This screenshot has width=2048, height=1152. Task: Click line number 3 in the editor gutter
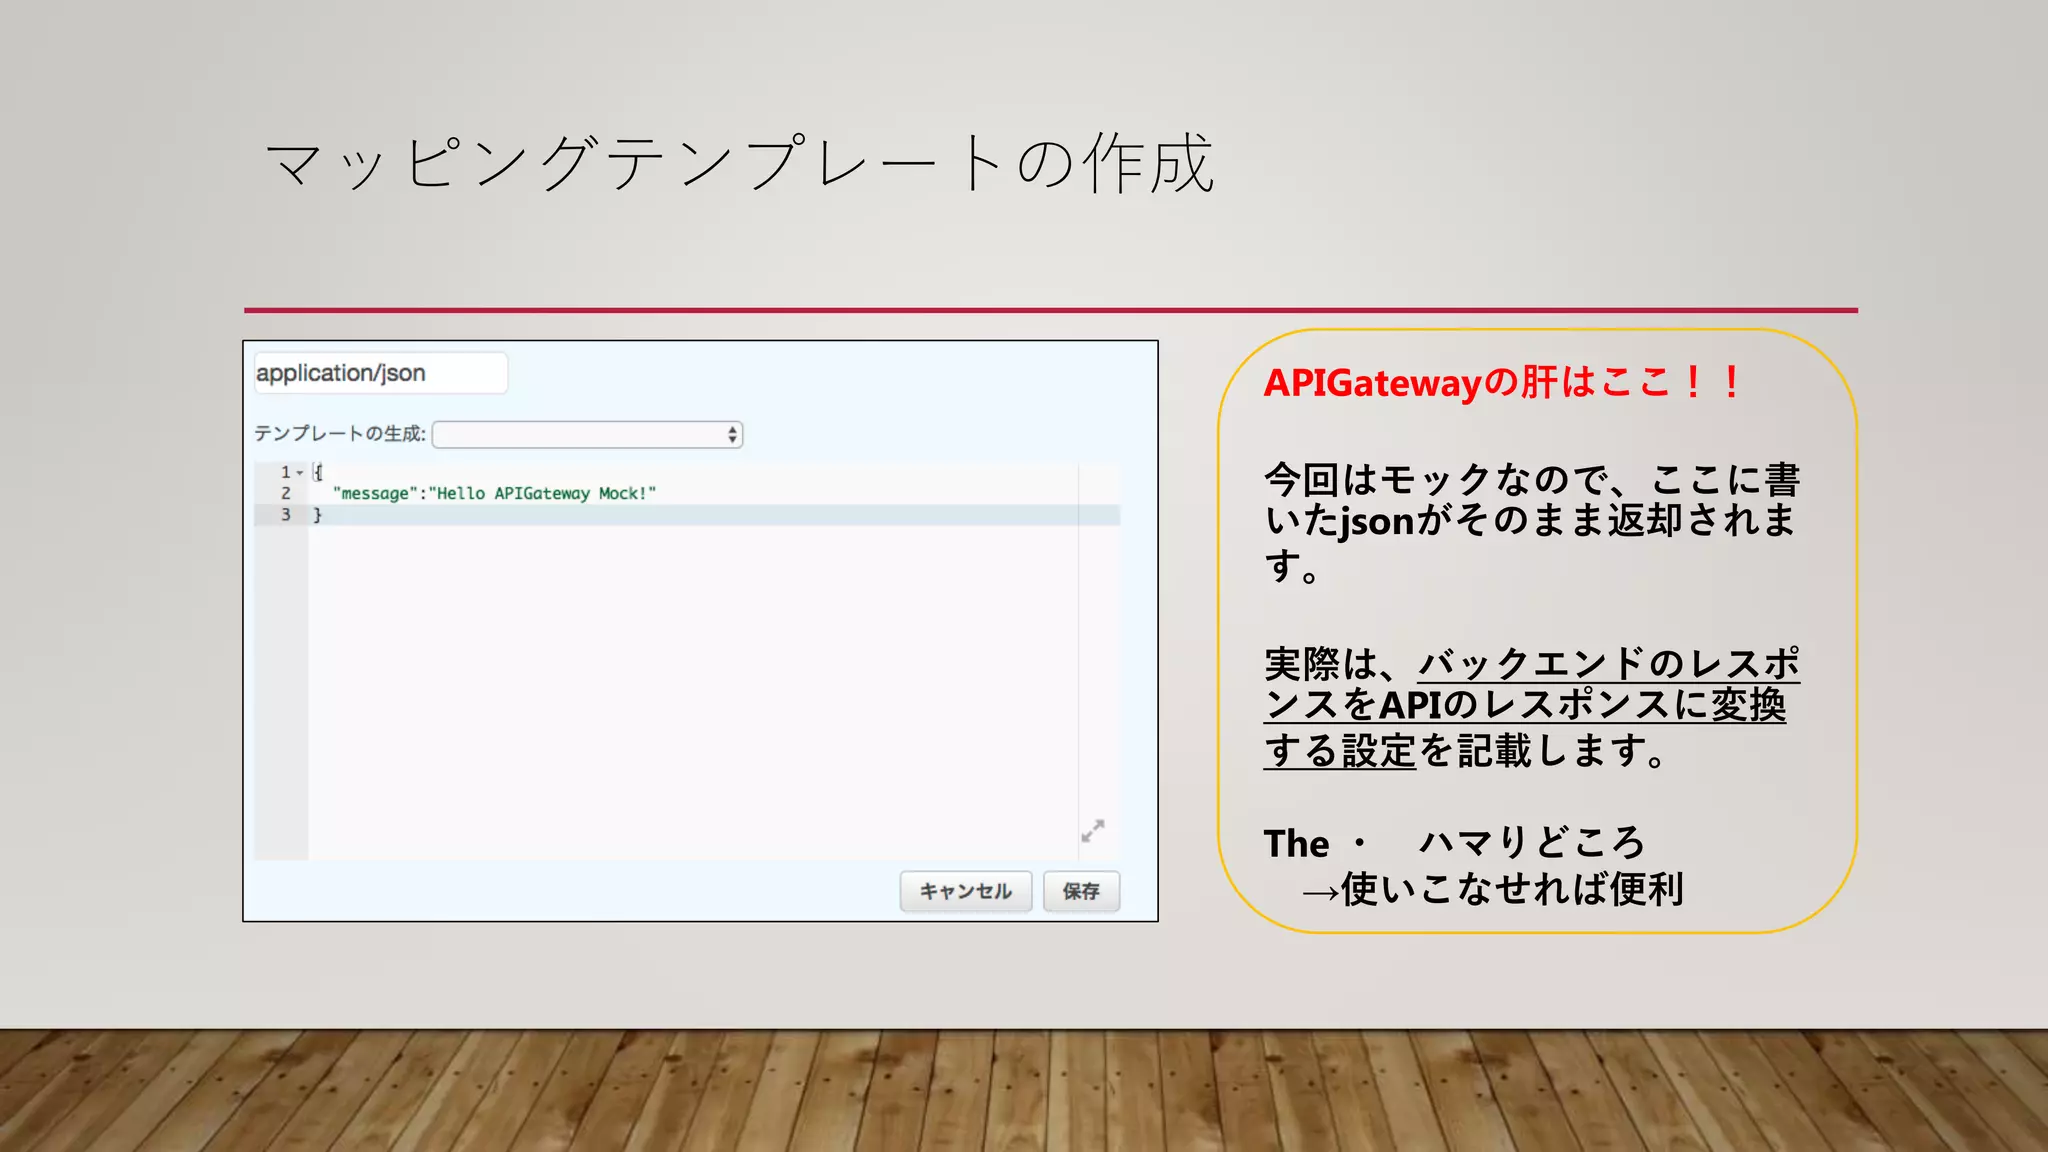[x=286, y=514]
